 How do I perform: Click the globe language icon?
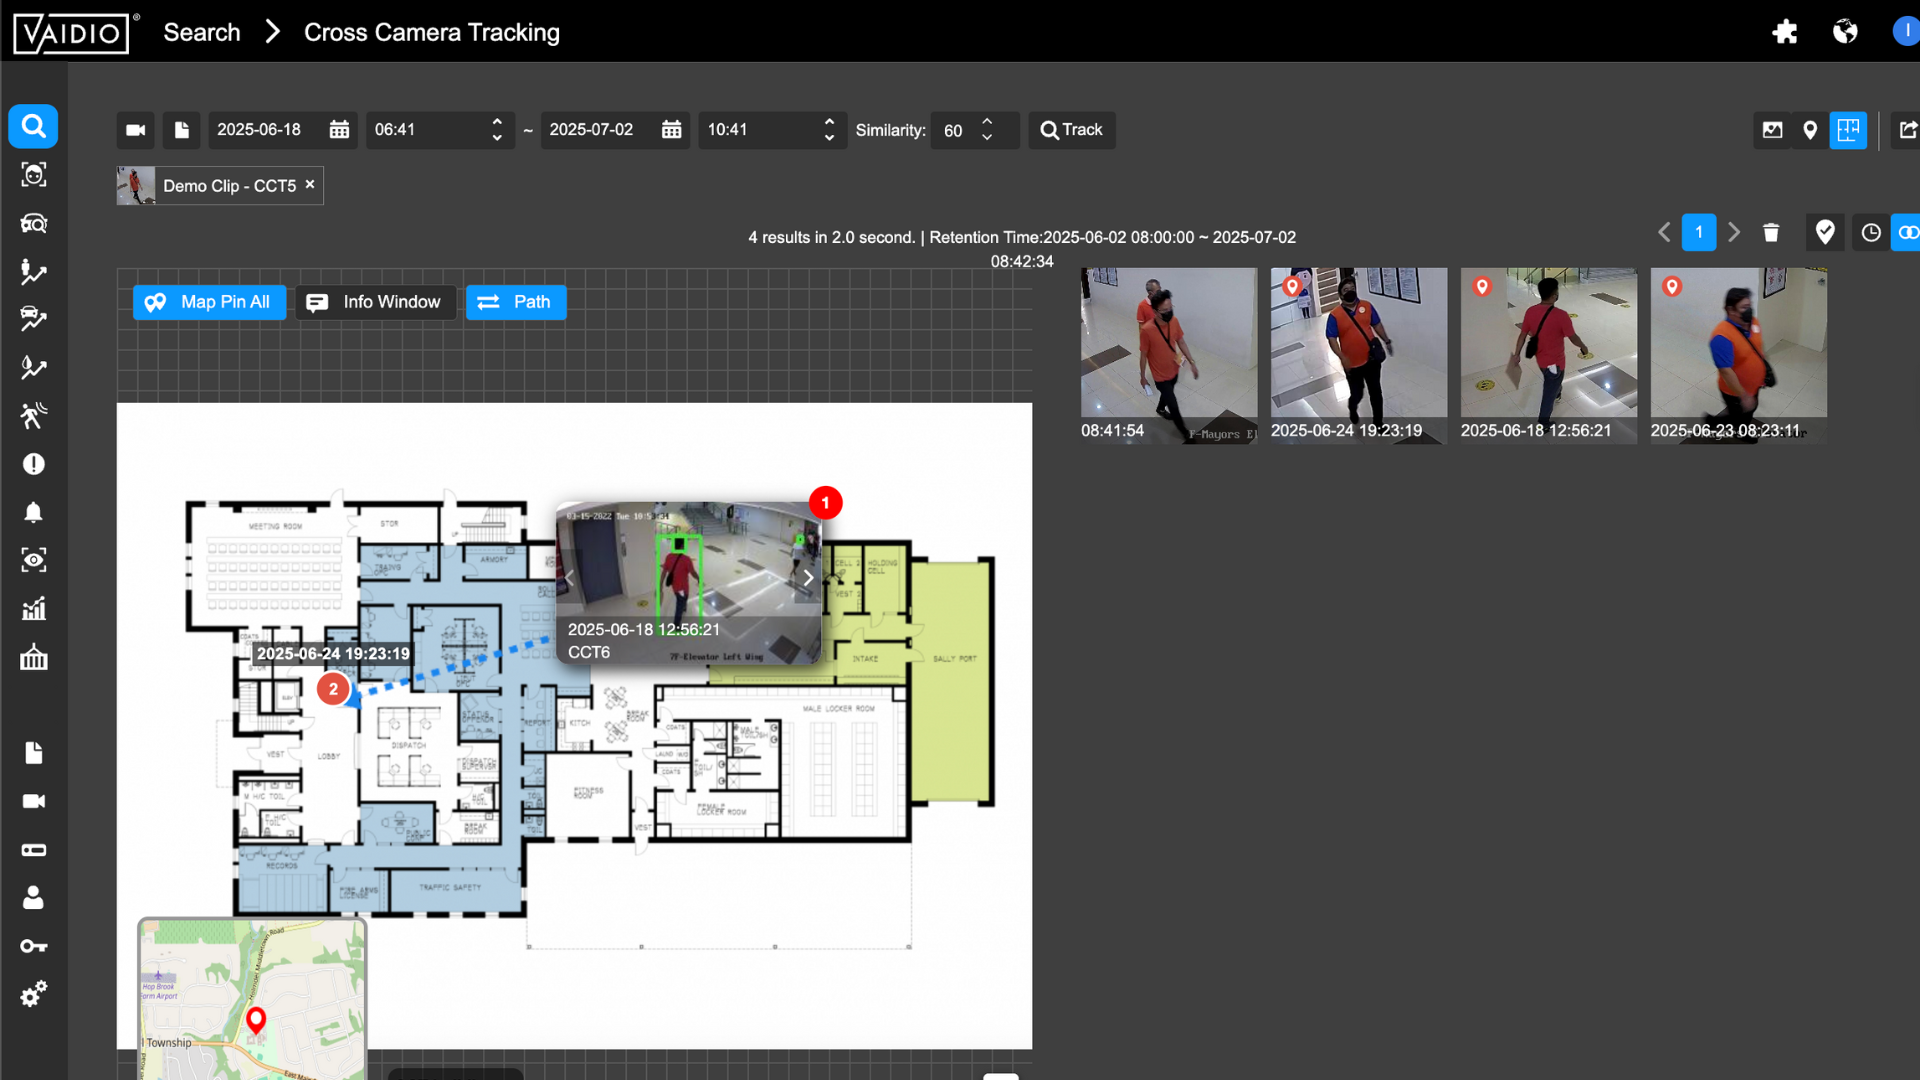pos(1845,32)
